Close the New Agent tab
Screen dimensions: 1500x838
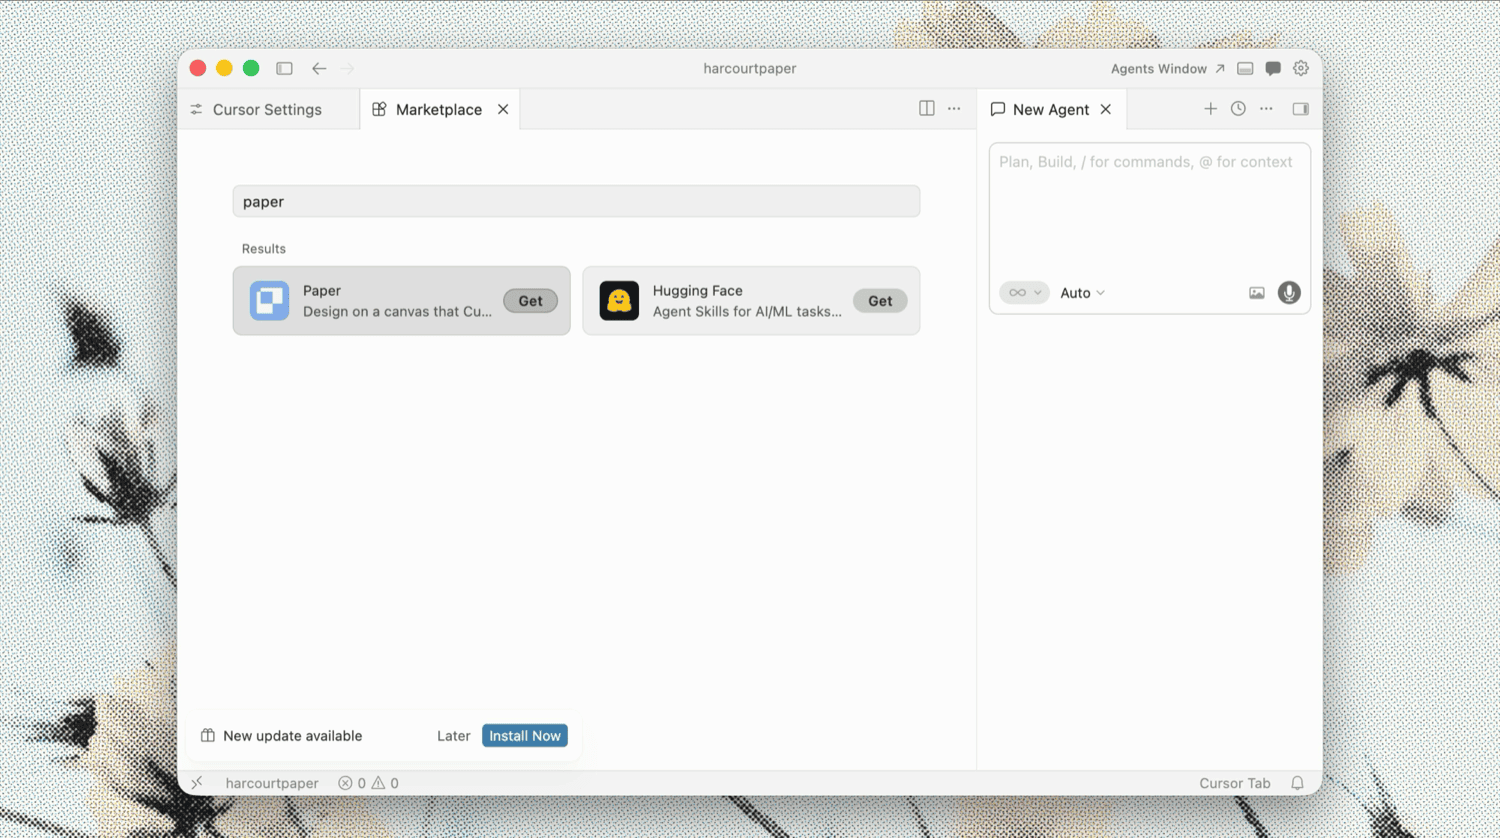click(1106, 109)
